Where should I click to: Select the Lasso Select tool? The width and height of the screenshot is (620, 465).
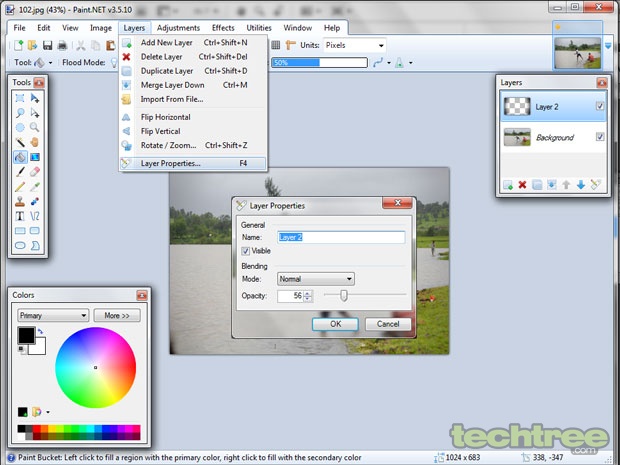(20, 113)
